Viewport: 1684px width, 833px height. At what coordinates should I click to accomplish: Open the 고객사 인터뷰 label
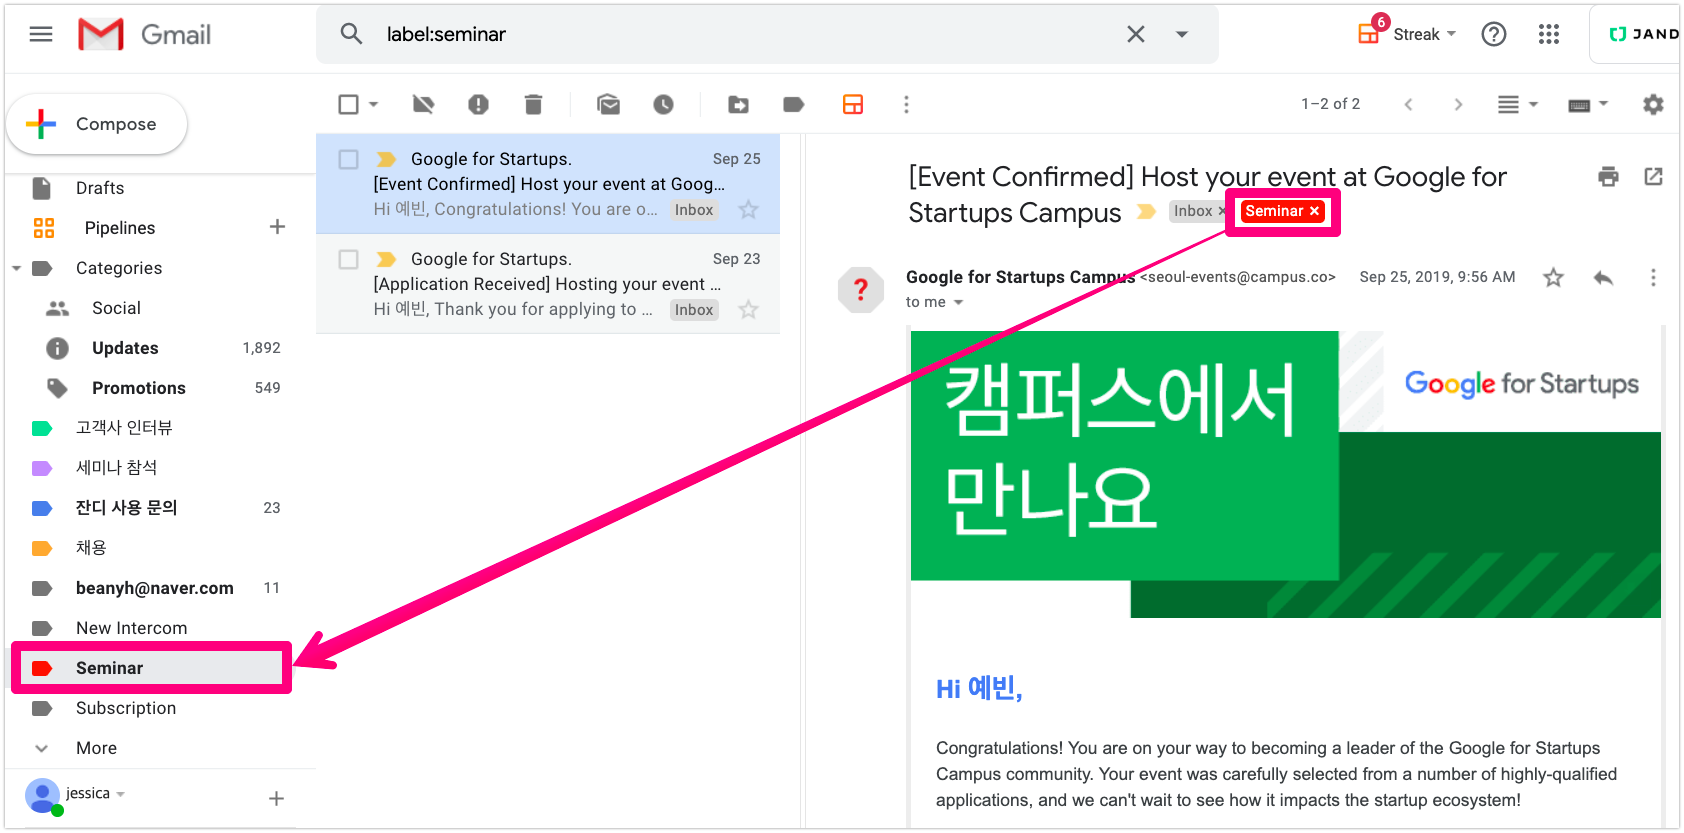pos(124,428)
